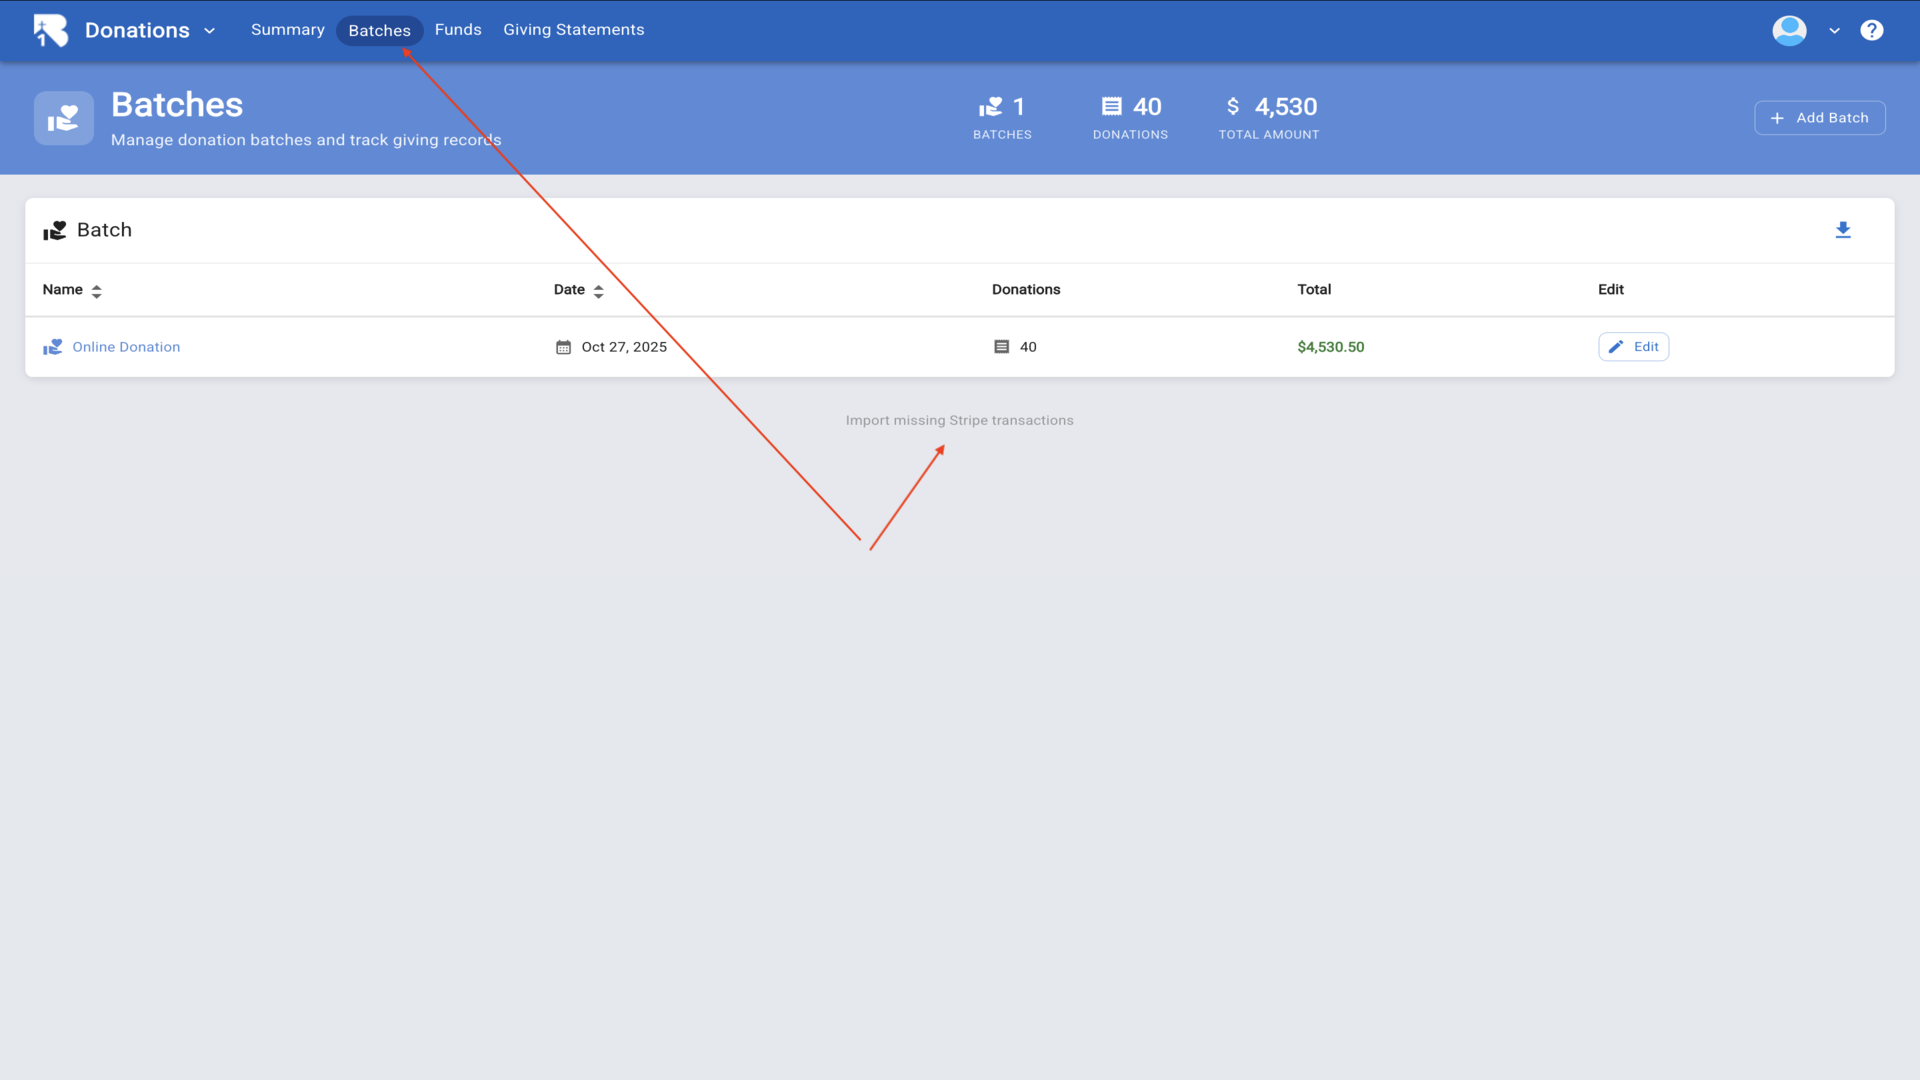The width and height of the screenshot is (1920, 1080).
Task: Click the large Batches header hand-heart icon
Action: click(64, 118)
